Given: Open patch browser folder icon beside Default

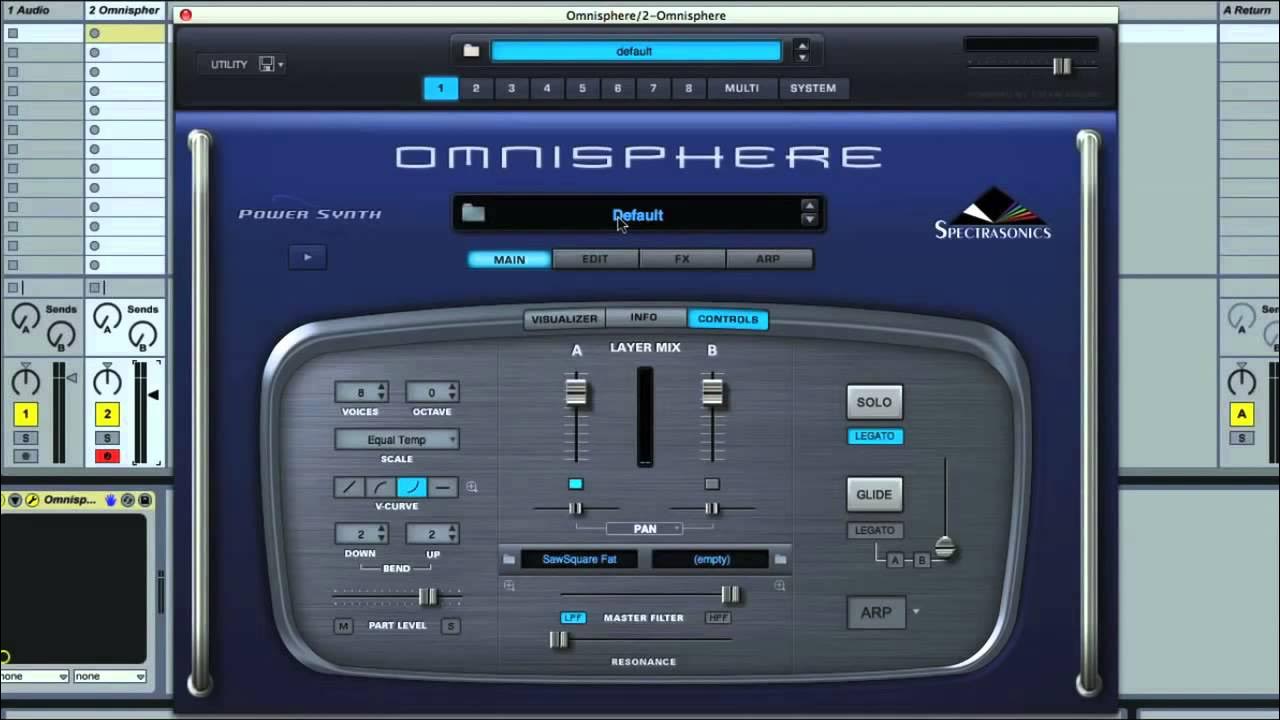Looking at the screenshot, I should [473, 213].
